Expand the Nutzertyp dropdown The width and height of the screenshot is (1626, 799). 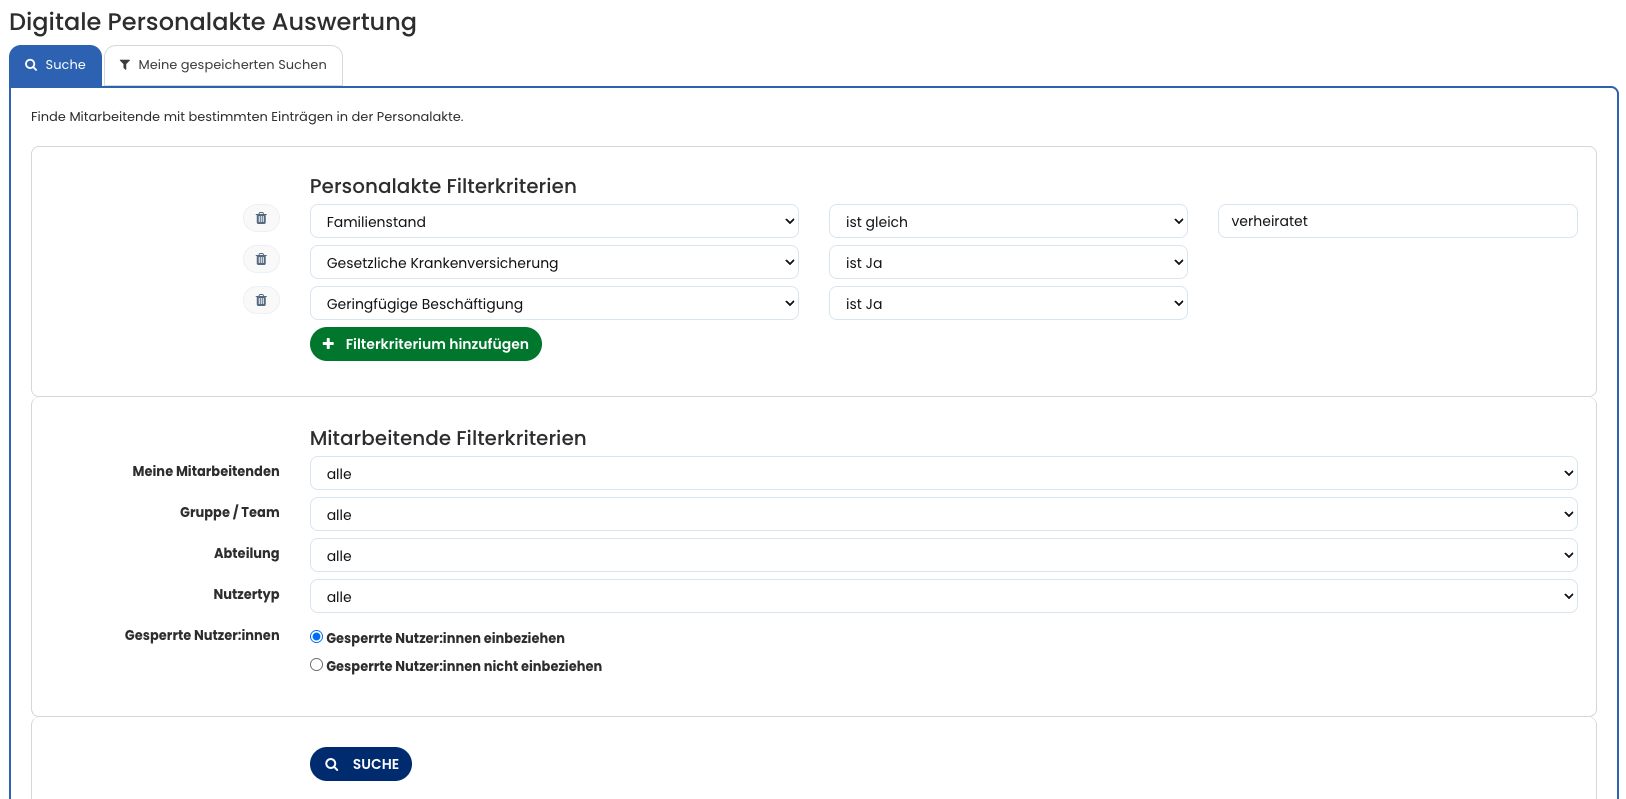(943, 596)
